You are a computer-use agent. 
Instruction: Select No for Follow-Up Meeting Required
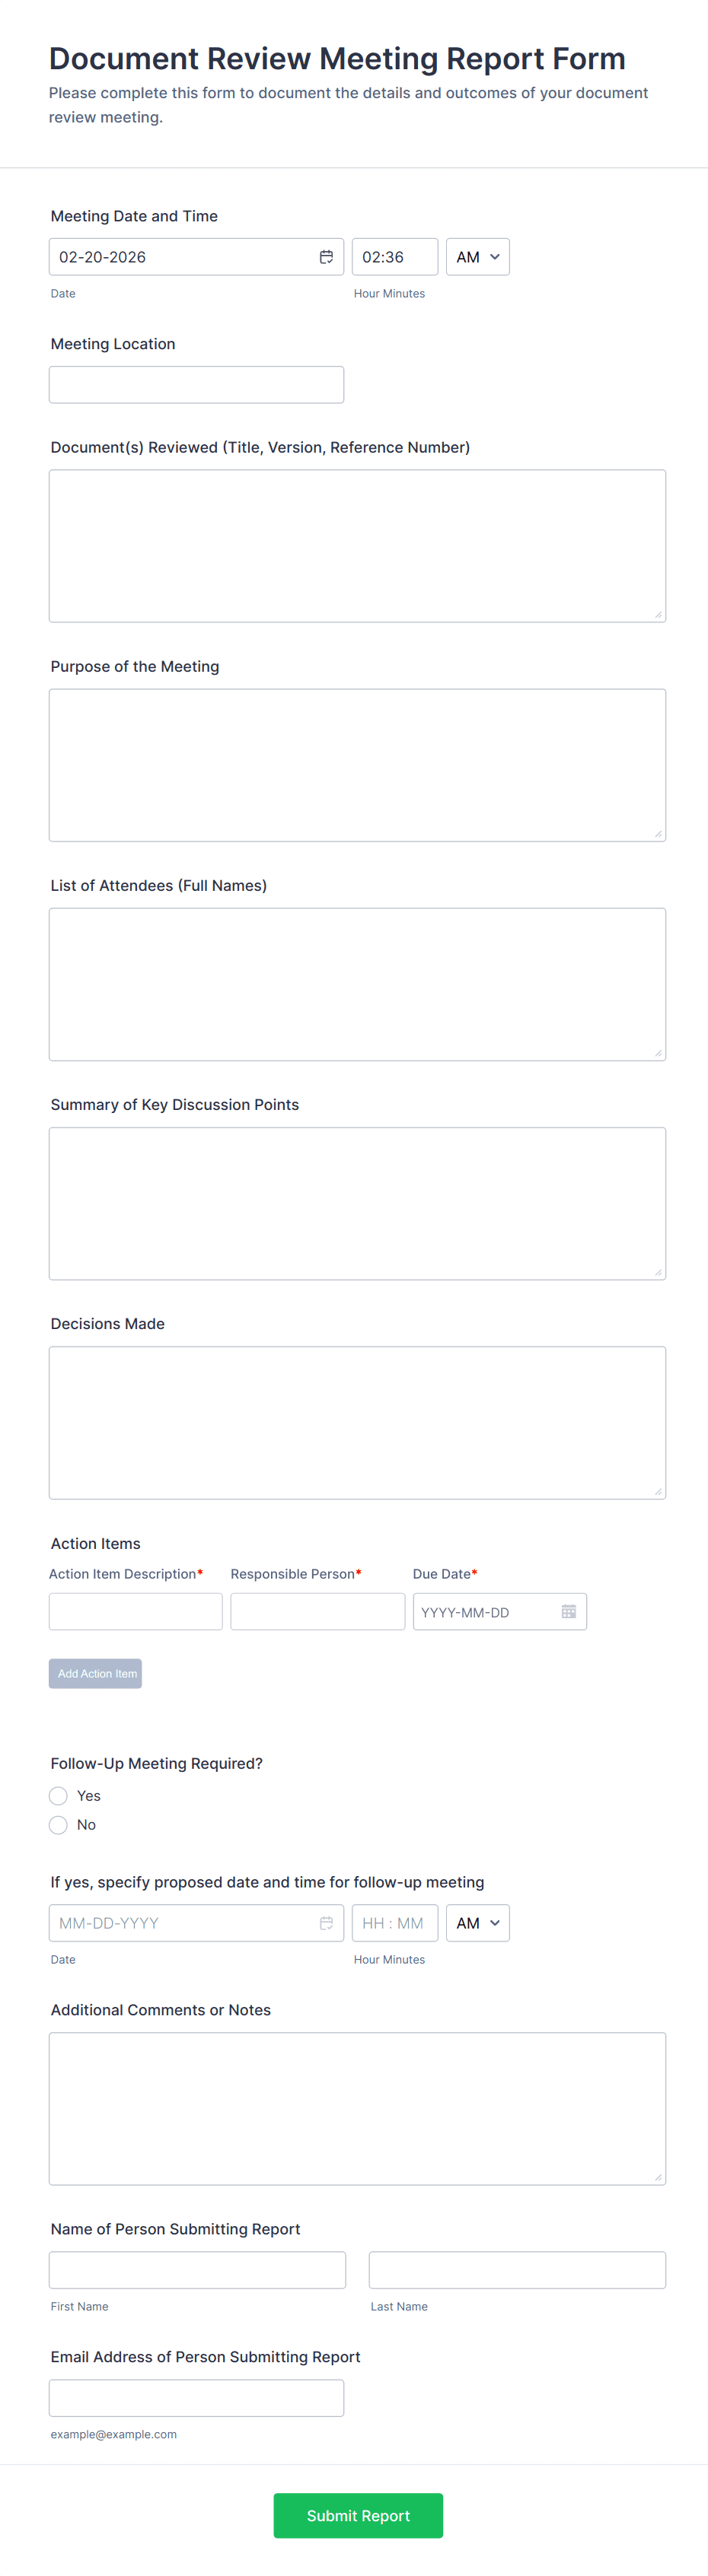(x=59, y=1825)
